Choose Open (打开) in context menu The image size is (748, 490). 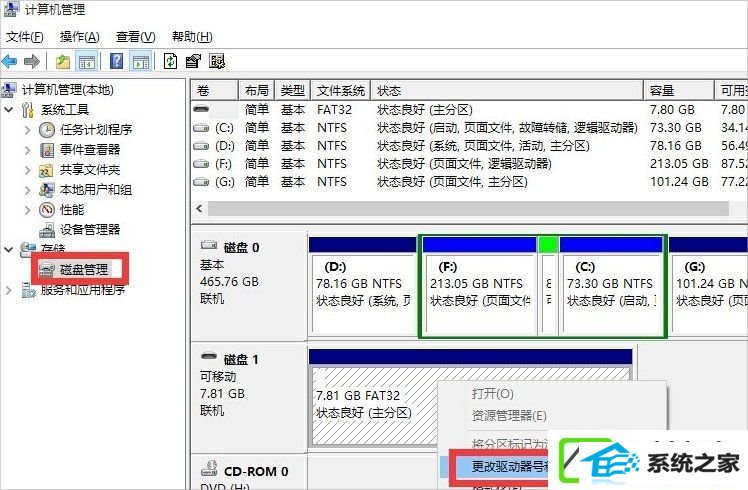point(492,394)
